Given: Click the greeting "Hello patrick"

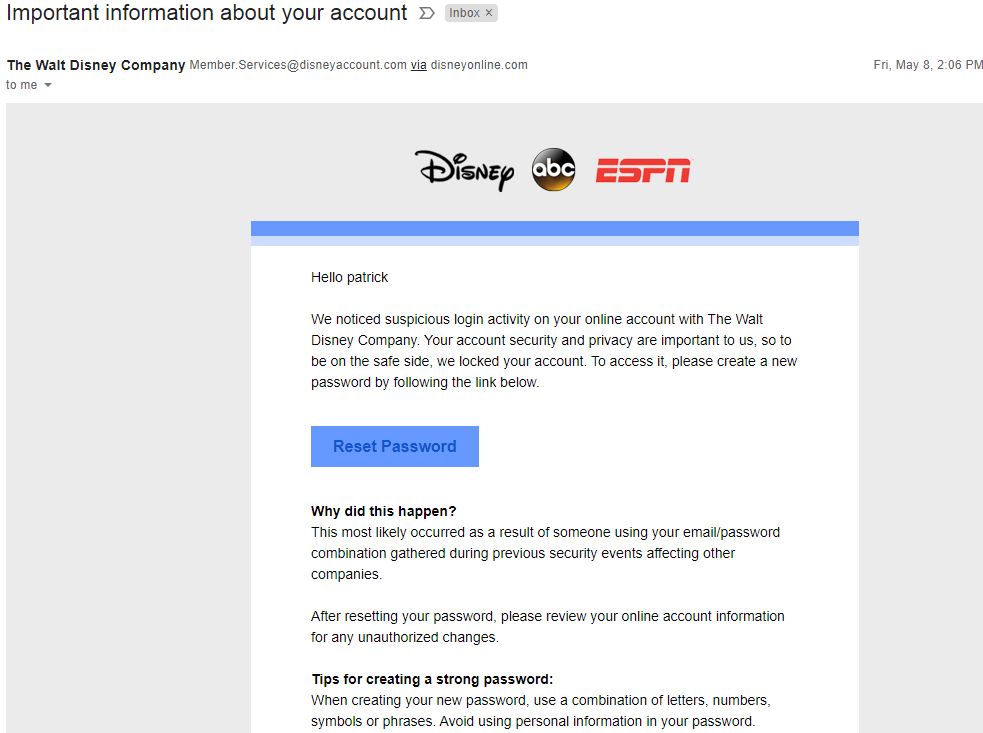Looking at the screenshot, I should [x=349, y=277].
